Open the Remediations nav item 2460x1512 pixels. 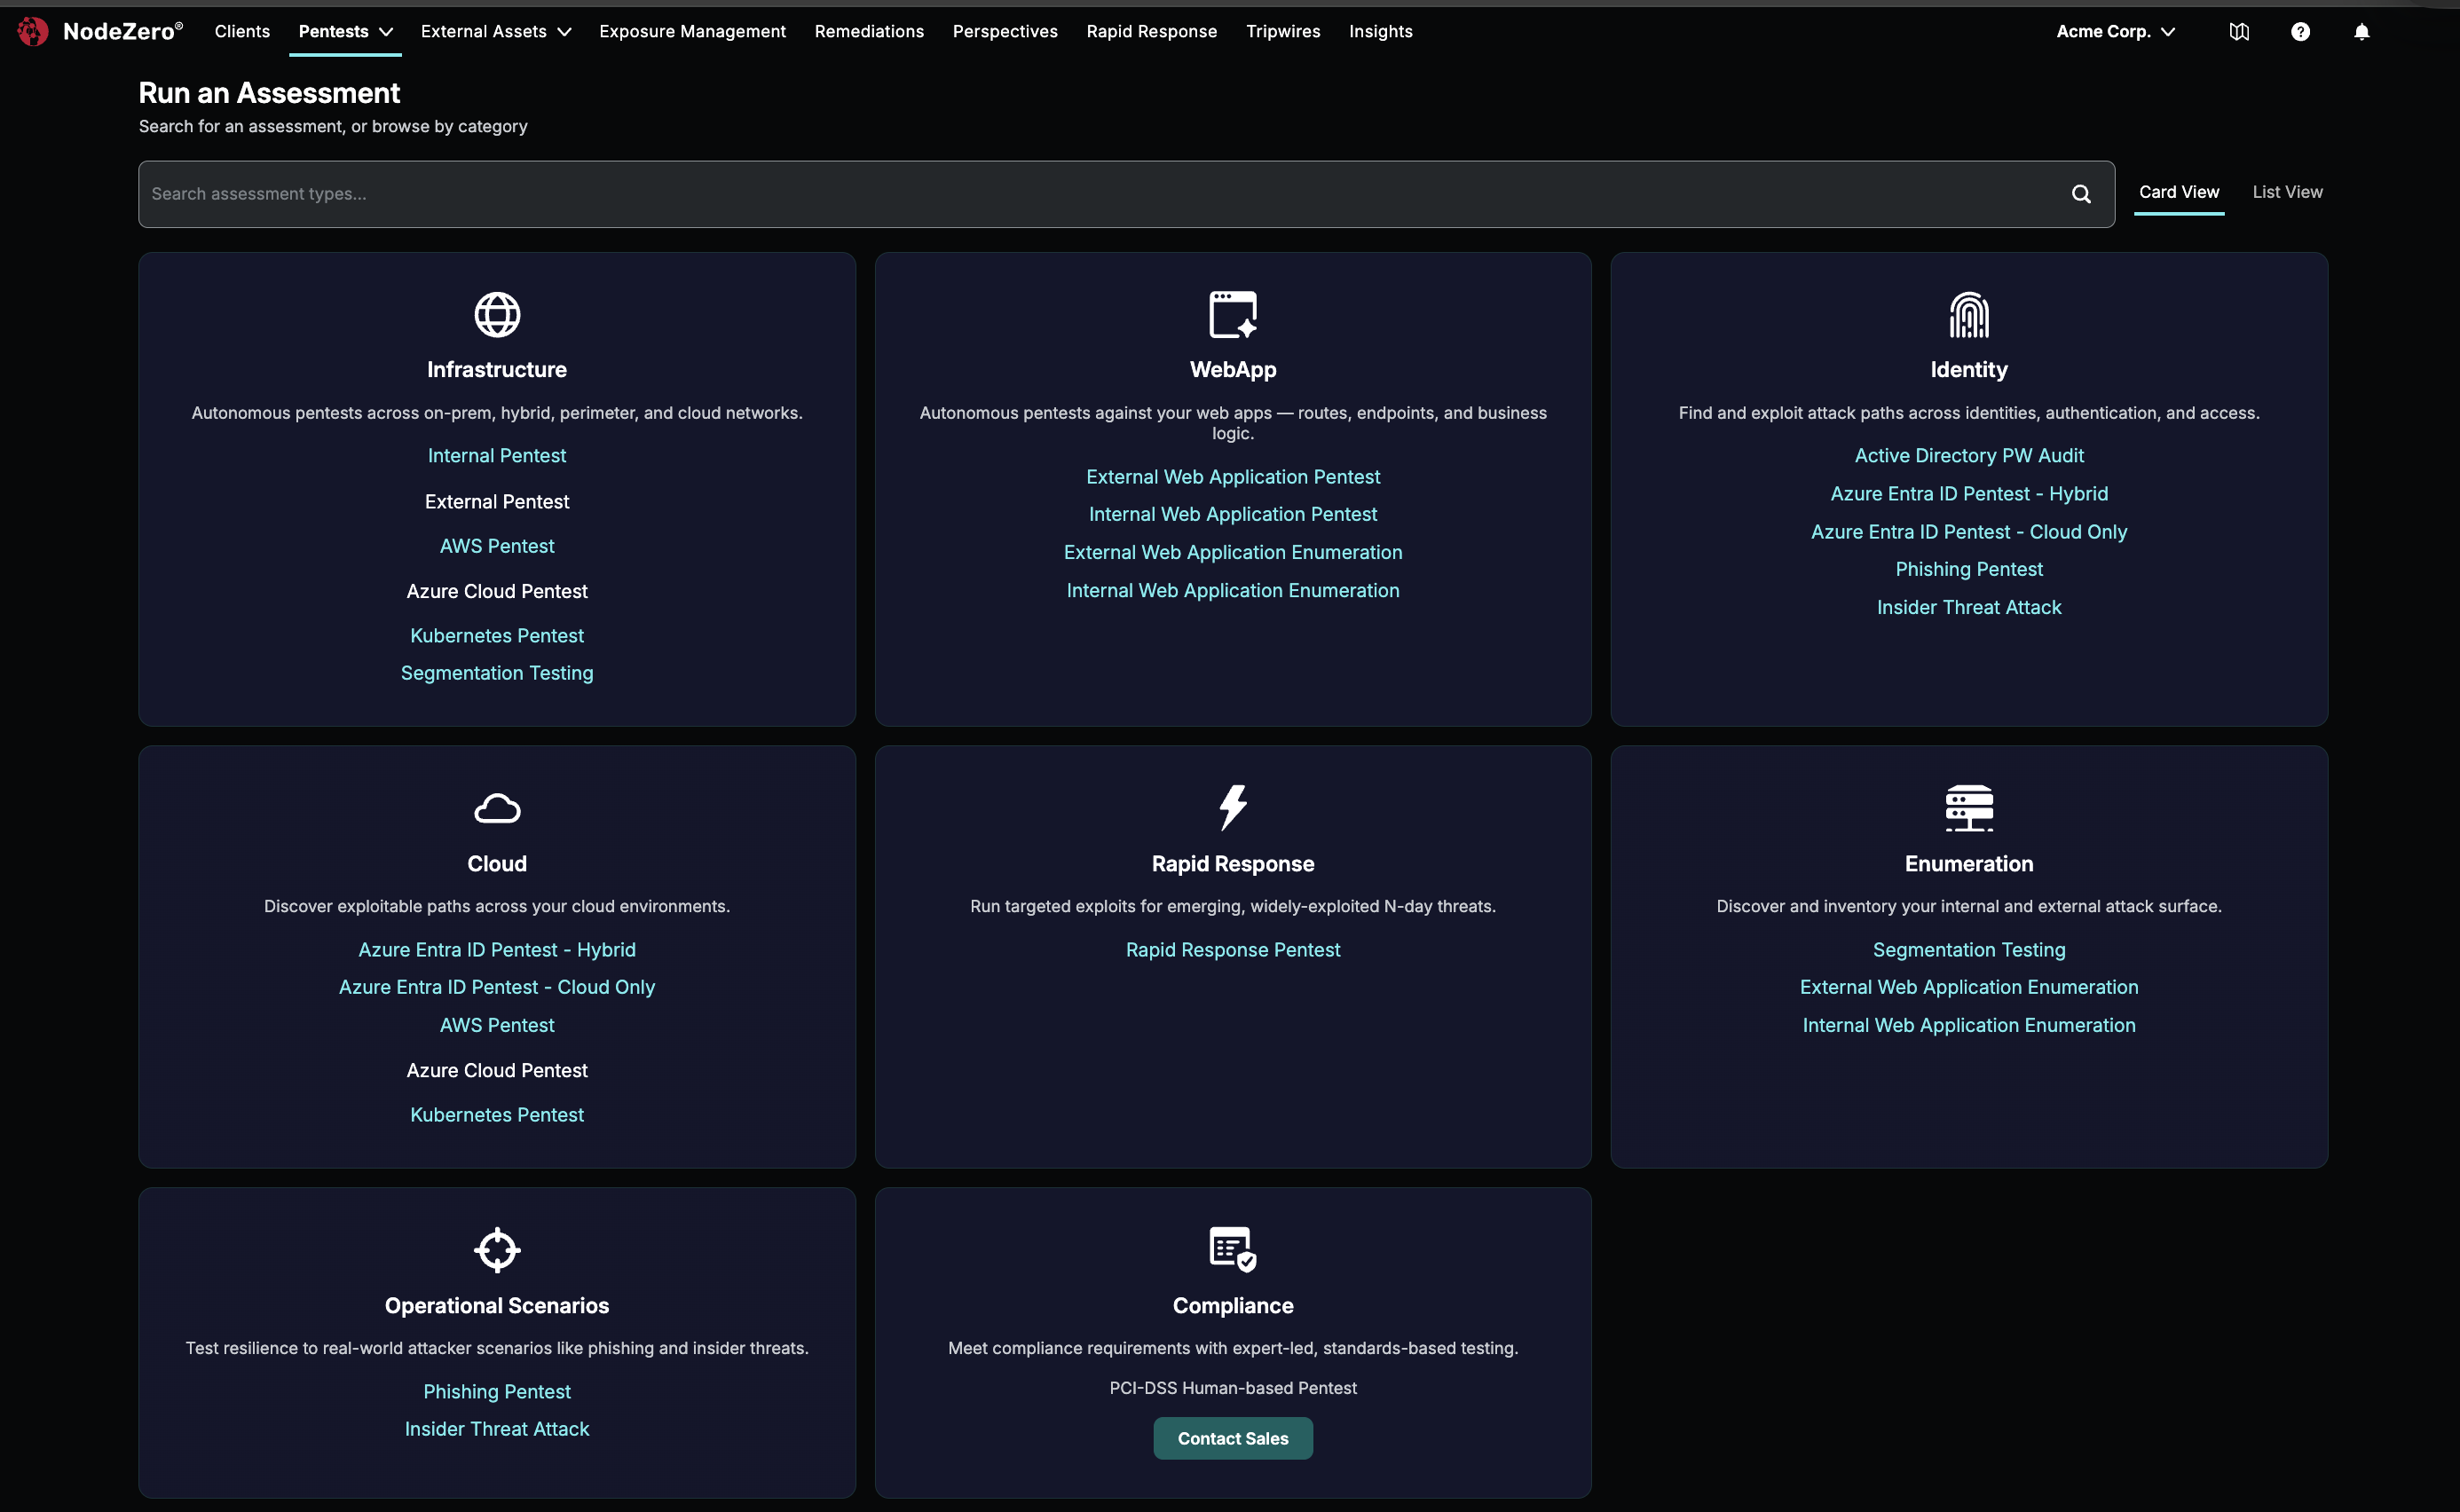coord(869,31)
